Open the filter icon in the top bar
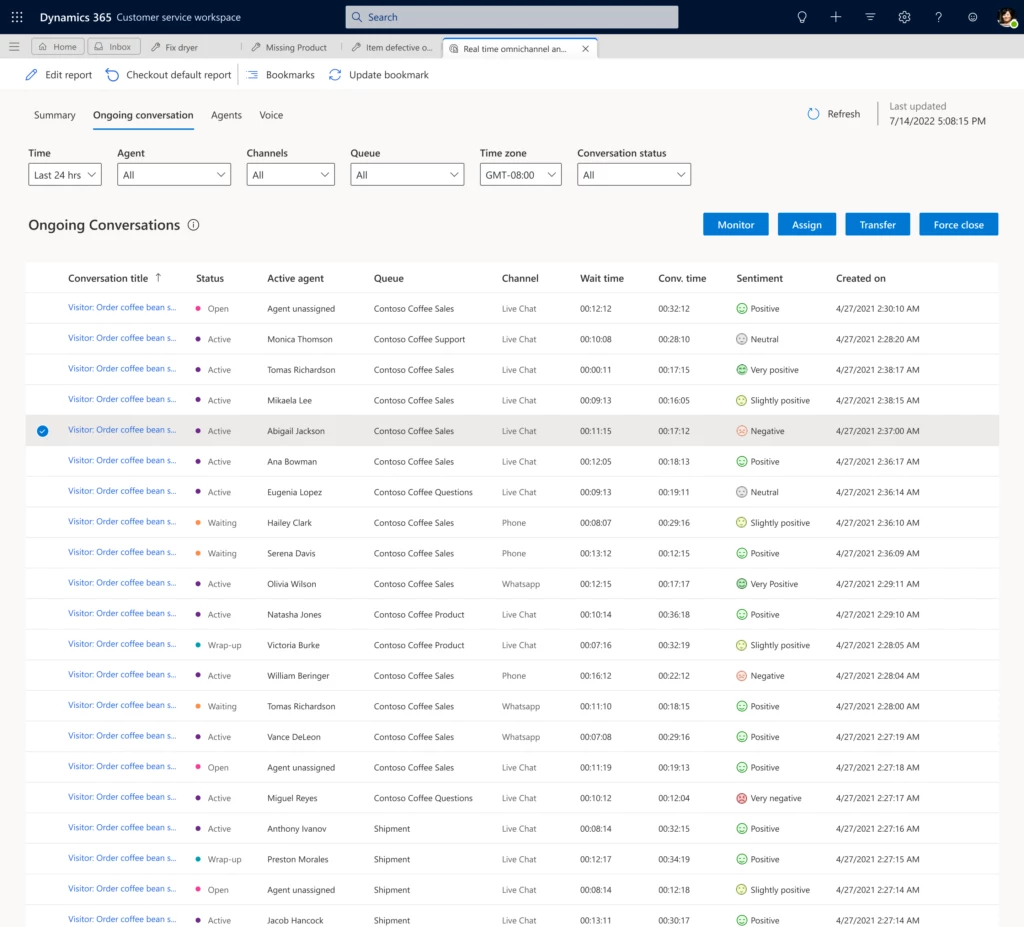The width and height of the screenshot is (1024, 927). coord(869,16)
